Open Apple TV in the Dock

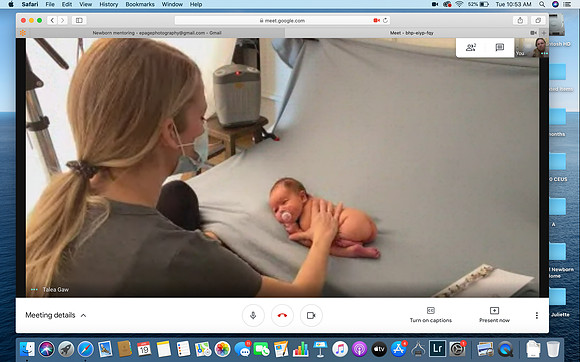[x=379, y=349]
